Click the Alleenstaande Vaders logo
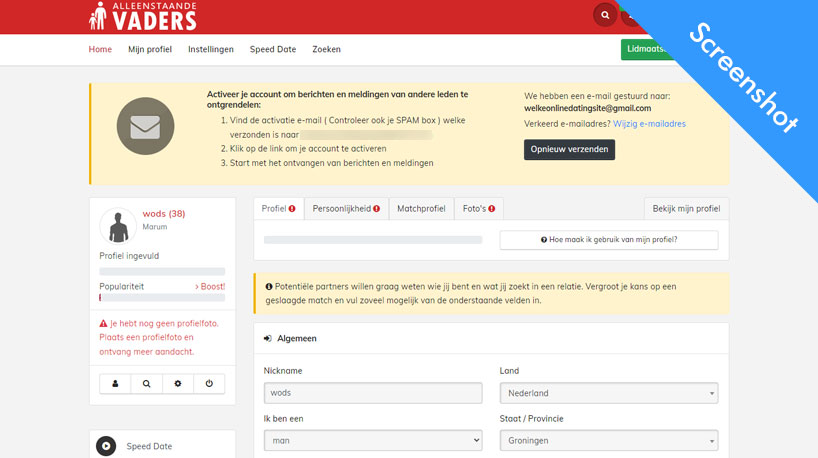The height and width of the screenshot is (458, 818). (x=143, y=16)
